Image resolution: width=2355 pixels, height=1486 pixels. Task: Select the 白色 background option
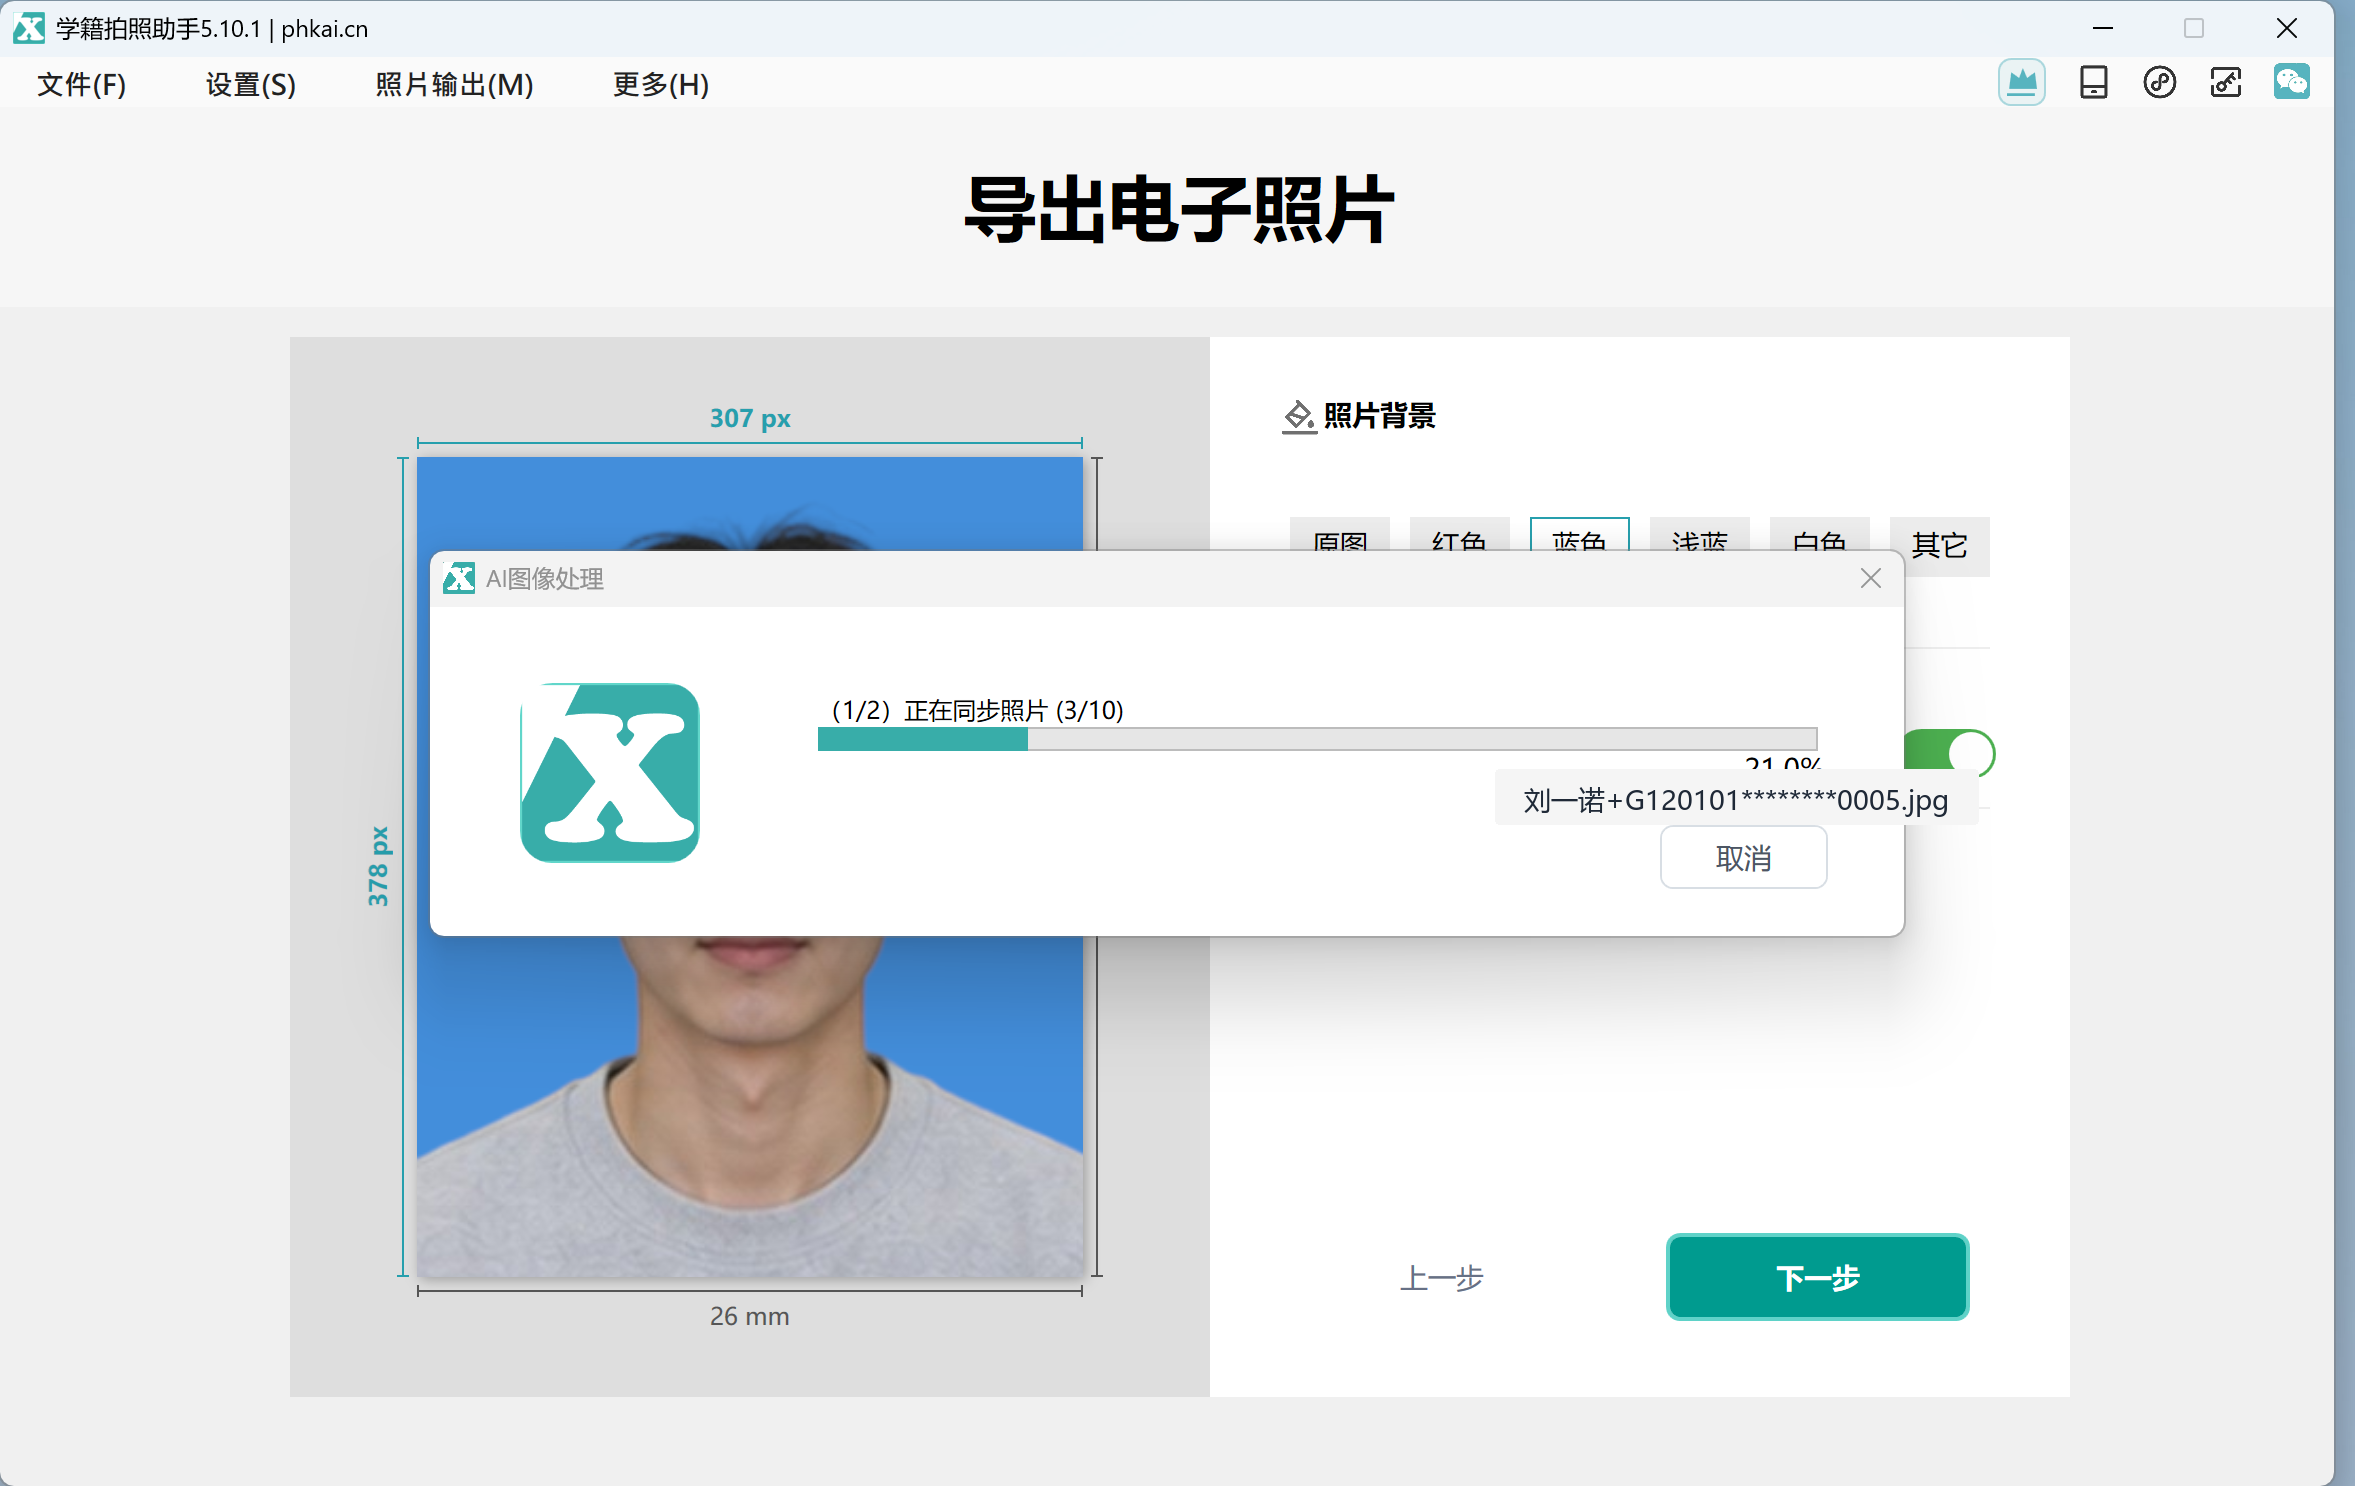[1819, 534]
